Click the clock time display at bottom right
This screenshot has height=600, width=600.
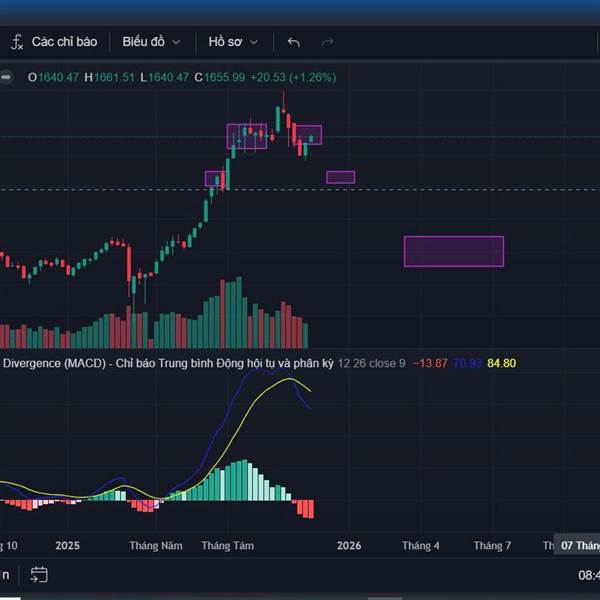pos(588,575)
